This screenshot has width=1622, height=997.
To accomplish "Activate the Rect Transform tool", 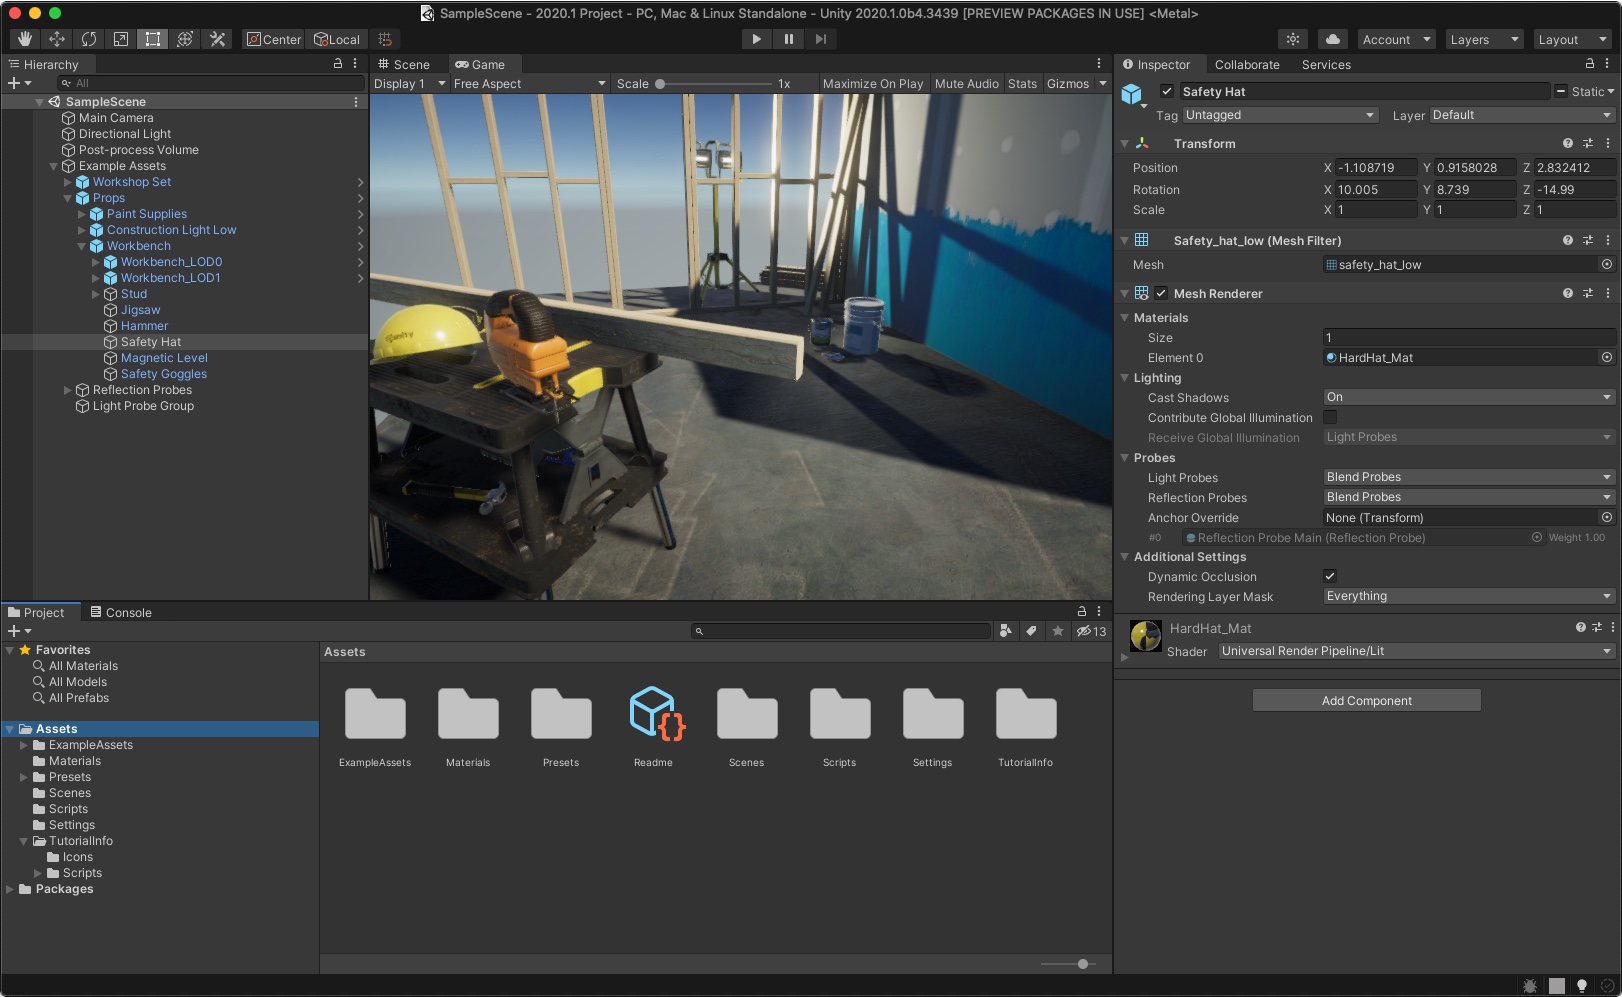I will click(152, 39).
